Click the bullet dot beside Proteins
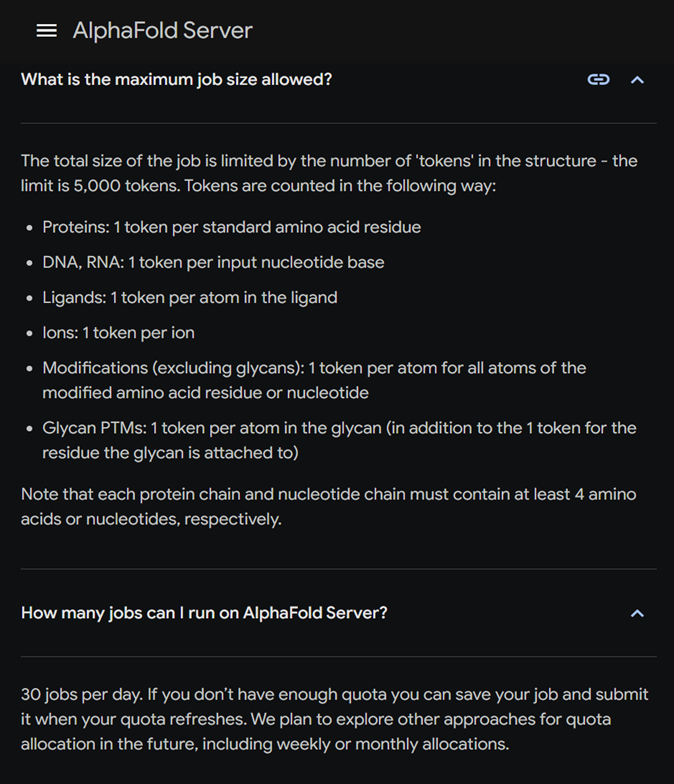 28,228
